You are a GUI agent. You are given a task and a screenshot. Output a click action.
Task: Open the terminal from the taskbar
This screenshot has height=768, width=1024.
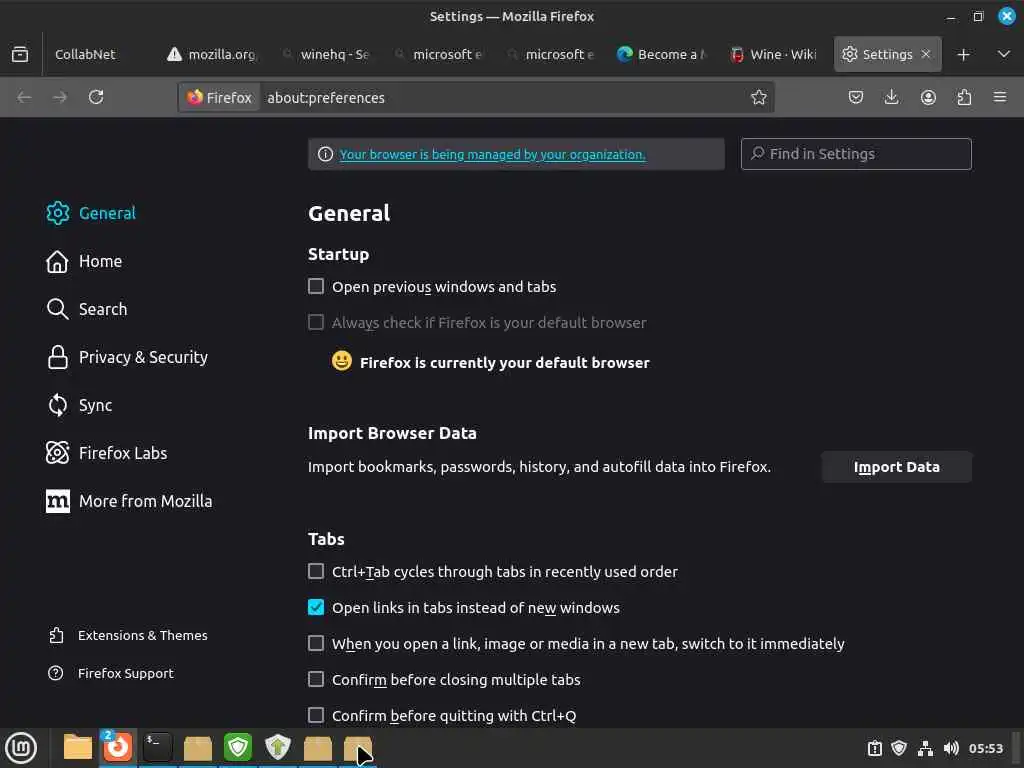click(157, 747)
